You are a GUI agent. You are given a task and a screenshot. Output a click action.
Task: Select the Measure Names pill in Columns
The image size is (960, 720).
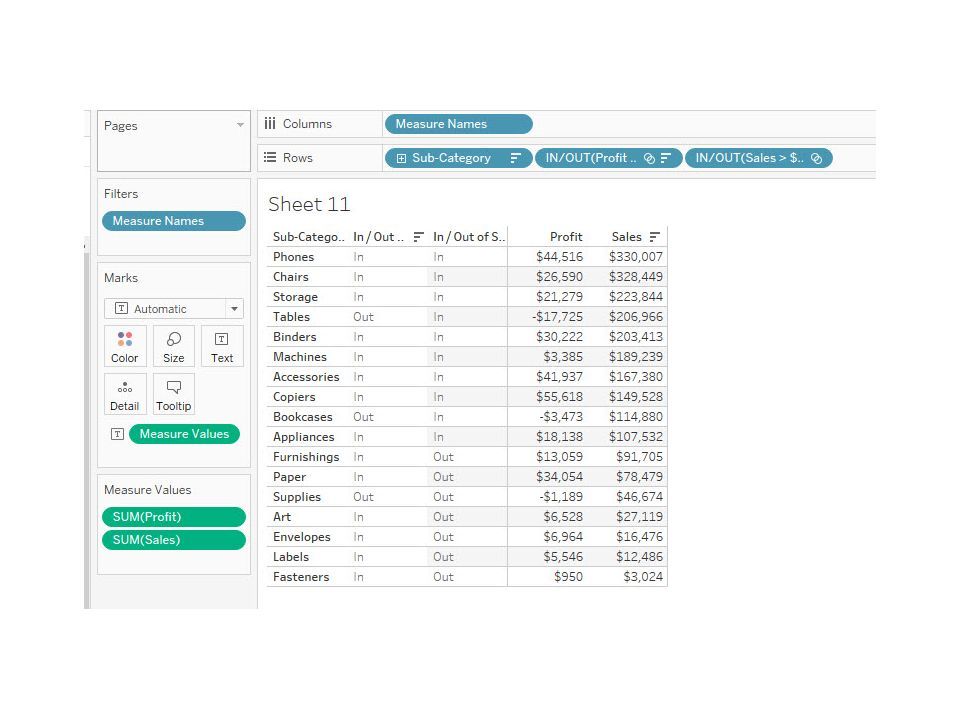pos(459,124)
